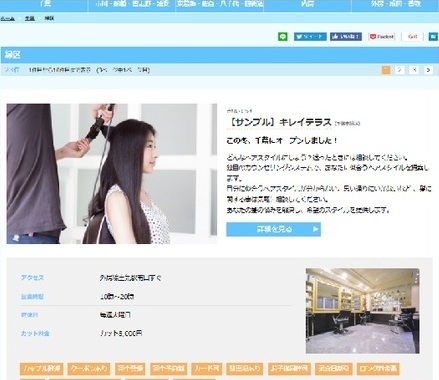Click the カップル歓迎 tag
This screenshot has width=439, height=380.
click(42, 369)
